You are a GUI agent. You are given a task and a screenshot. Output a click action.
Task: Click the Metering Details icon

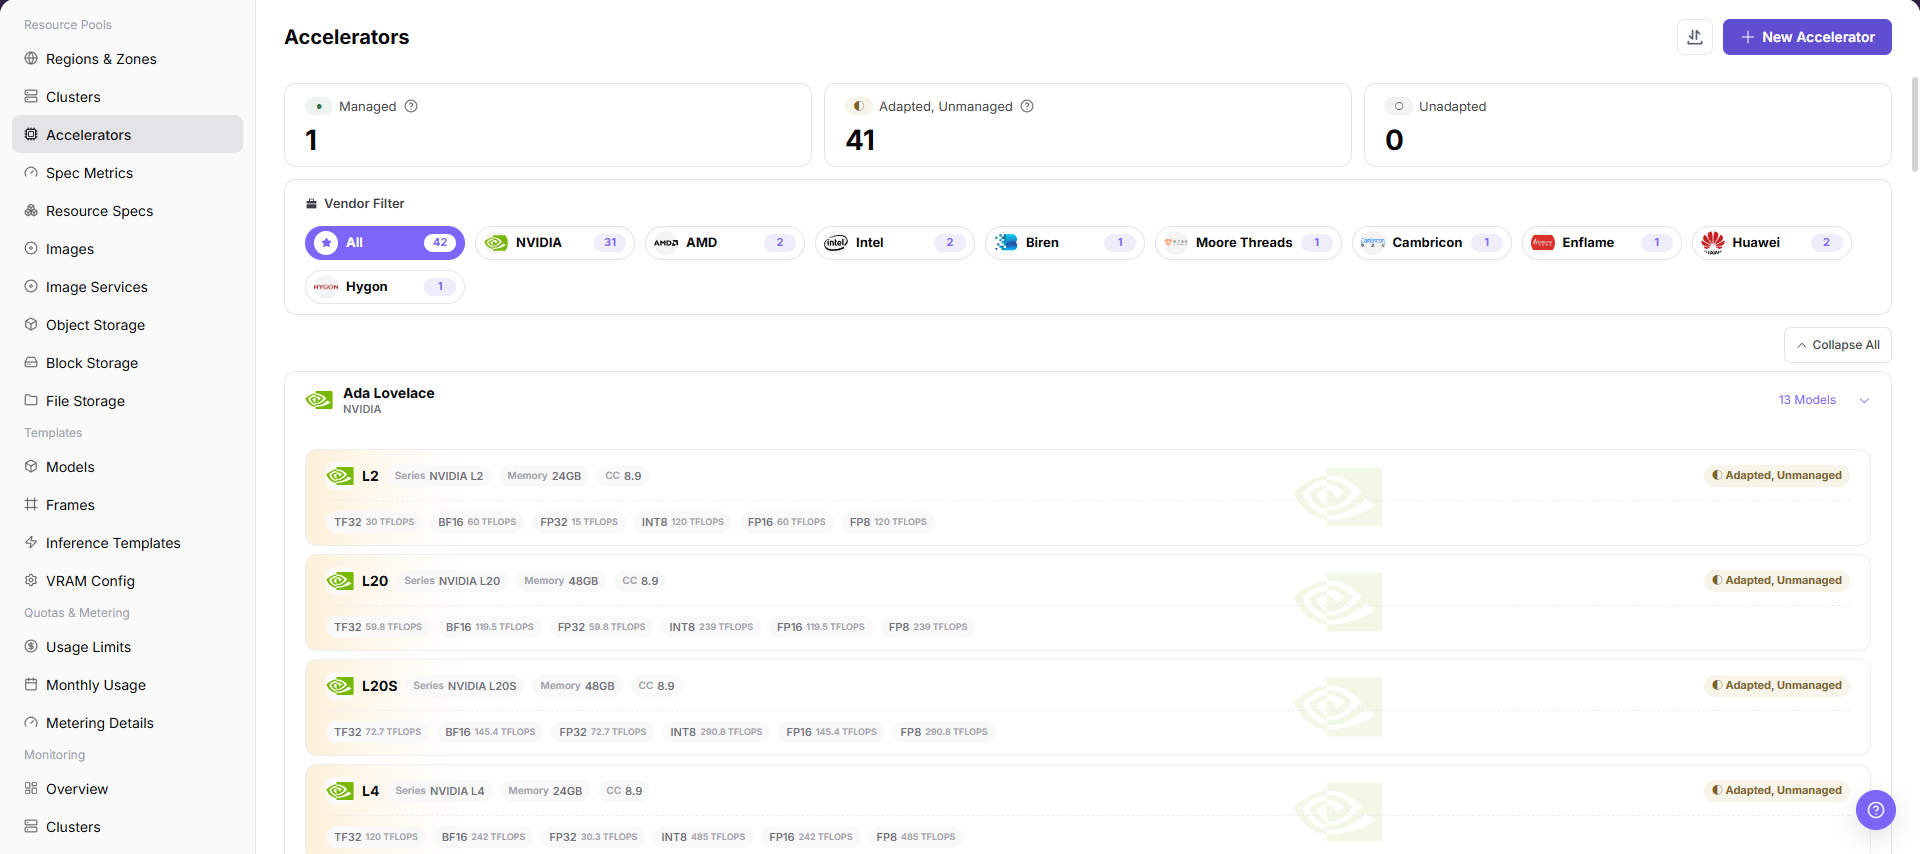point(31,722)
